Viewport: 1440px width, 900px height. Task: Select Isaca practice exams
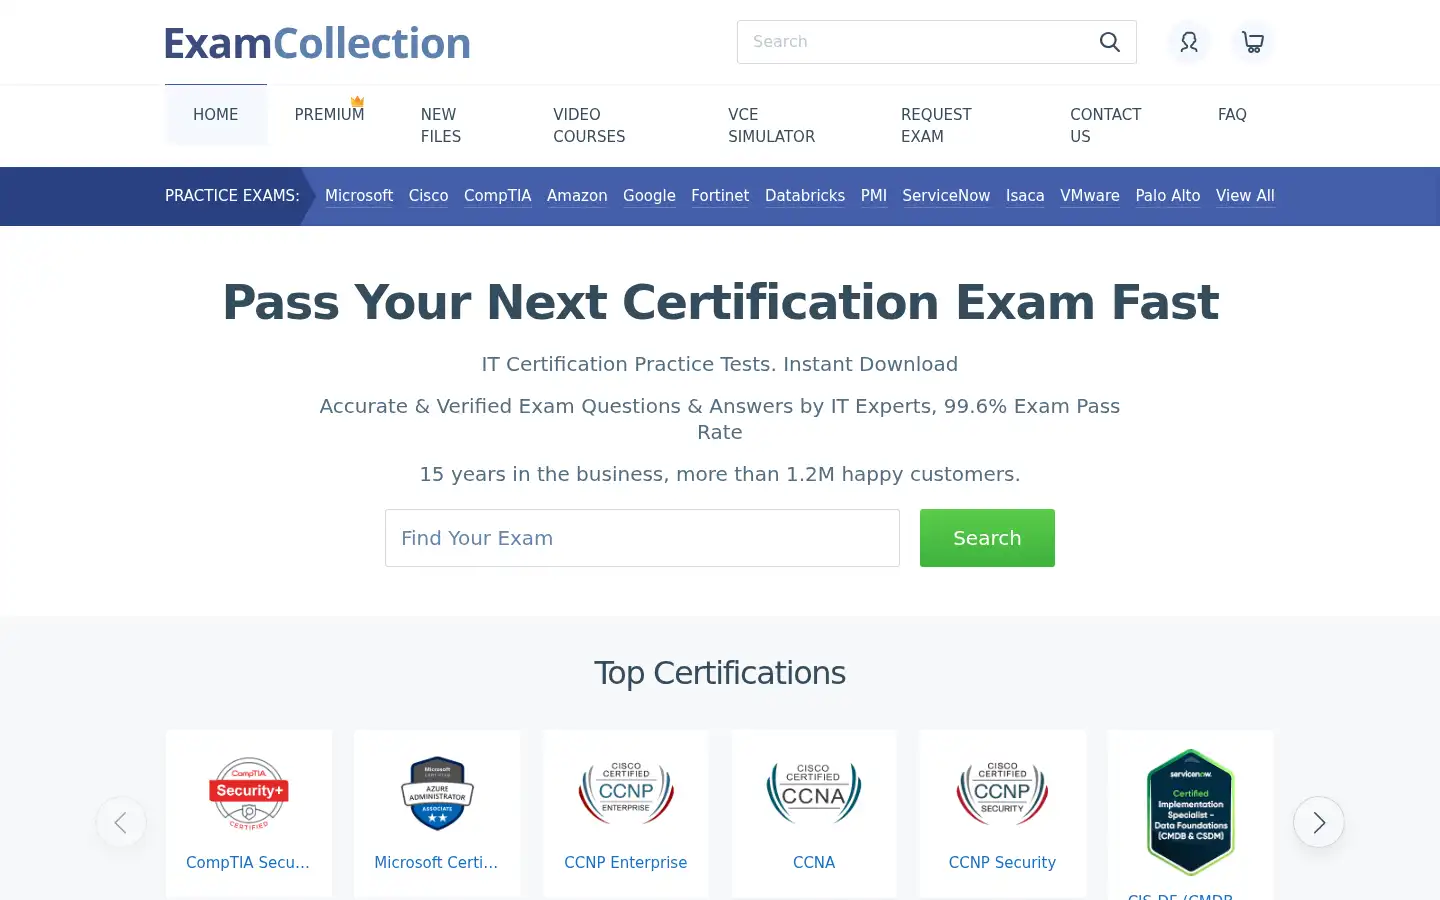point(1025,196)
